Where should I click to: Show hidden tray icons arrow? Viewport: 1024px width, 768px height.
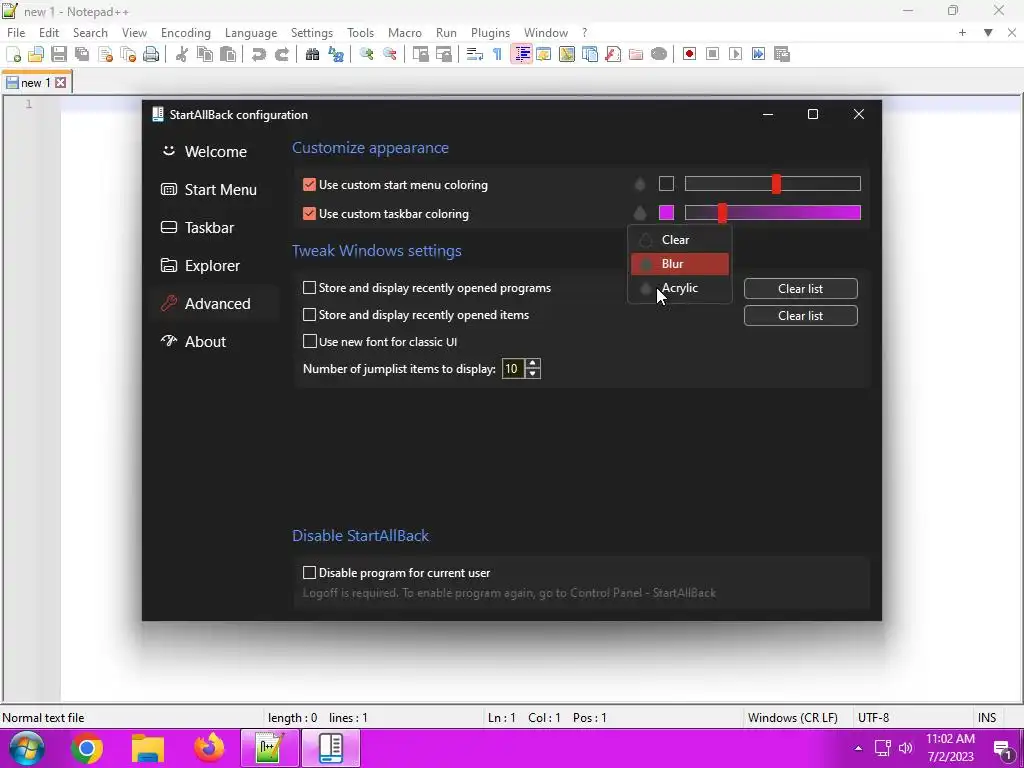point(858,748)
